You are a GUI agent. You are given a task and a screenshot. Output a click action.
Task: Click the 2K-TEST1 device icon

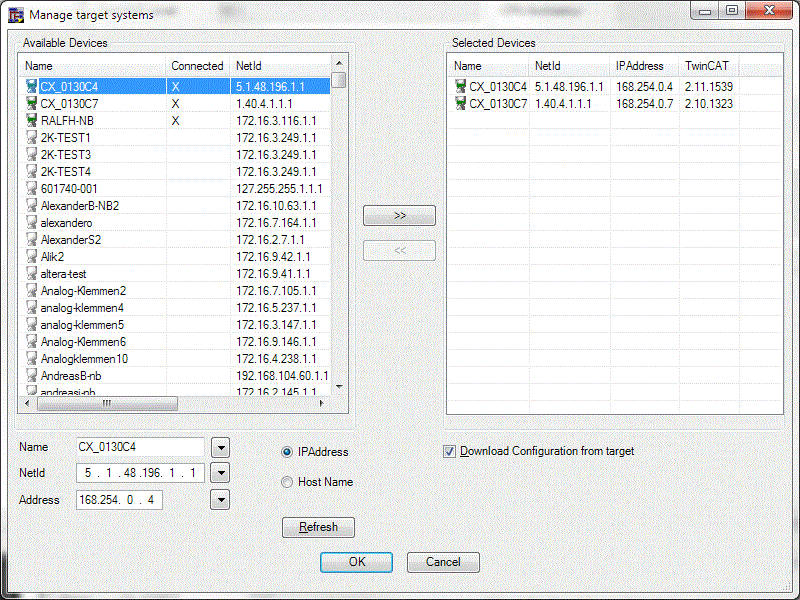[32, 137]
